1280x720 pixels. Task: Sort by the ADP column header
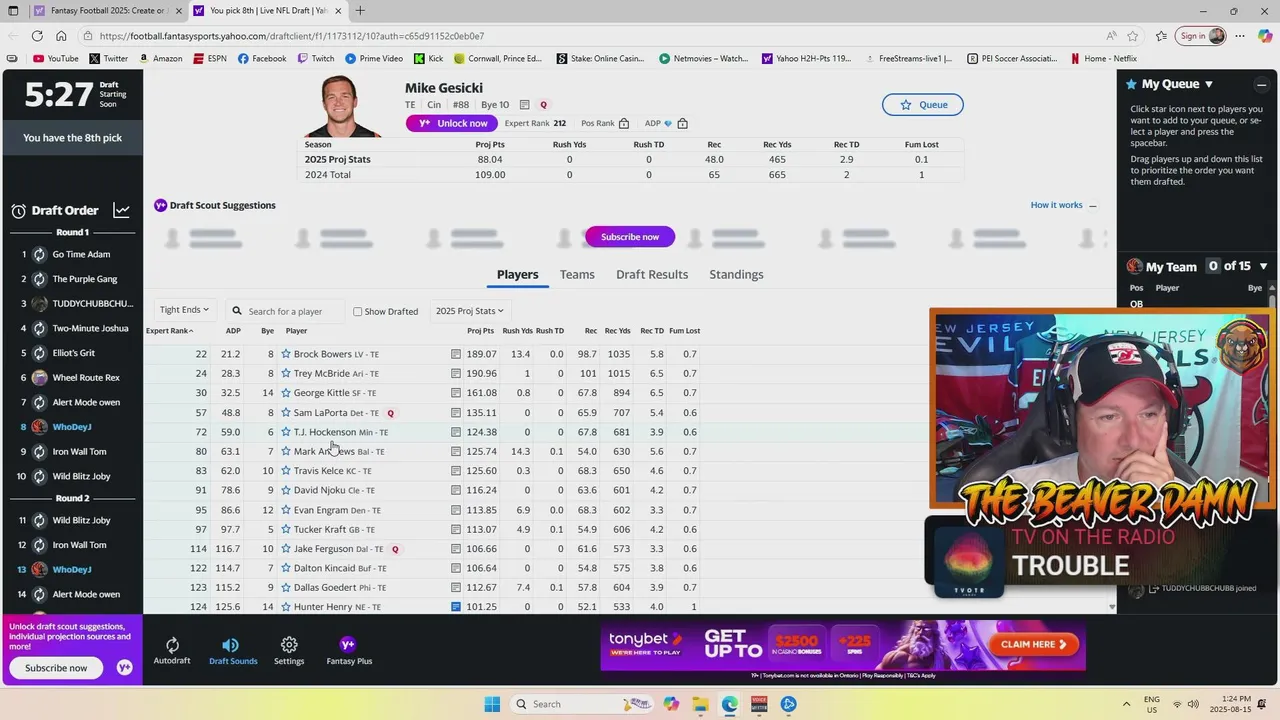[x=233, y=331]
